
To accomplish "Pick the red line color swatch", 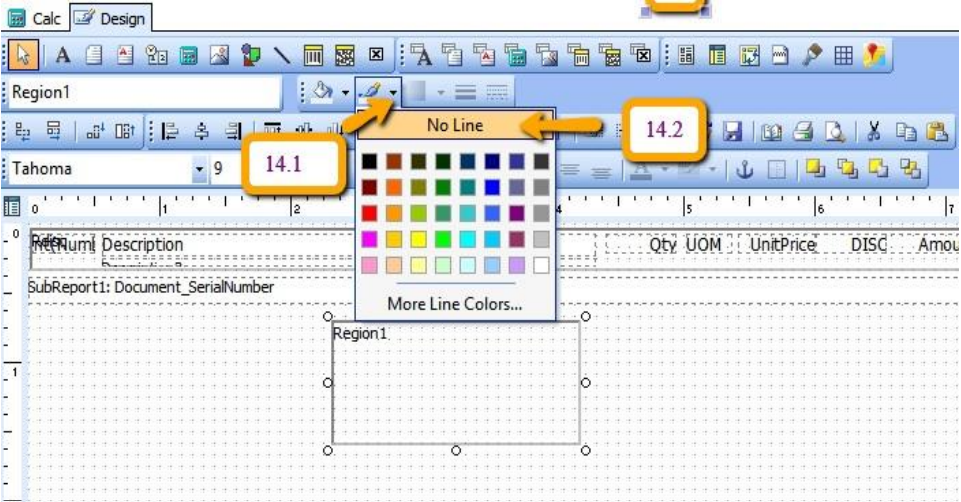I will pyautogui.click(x=371, y=212).
